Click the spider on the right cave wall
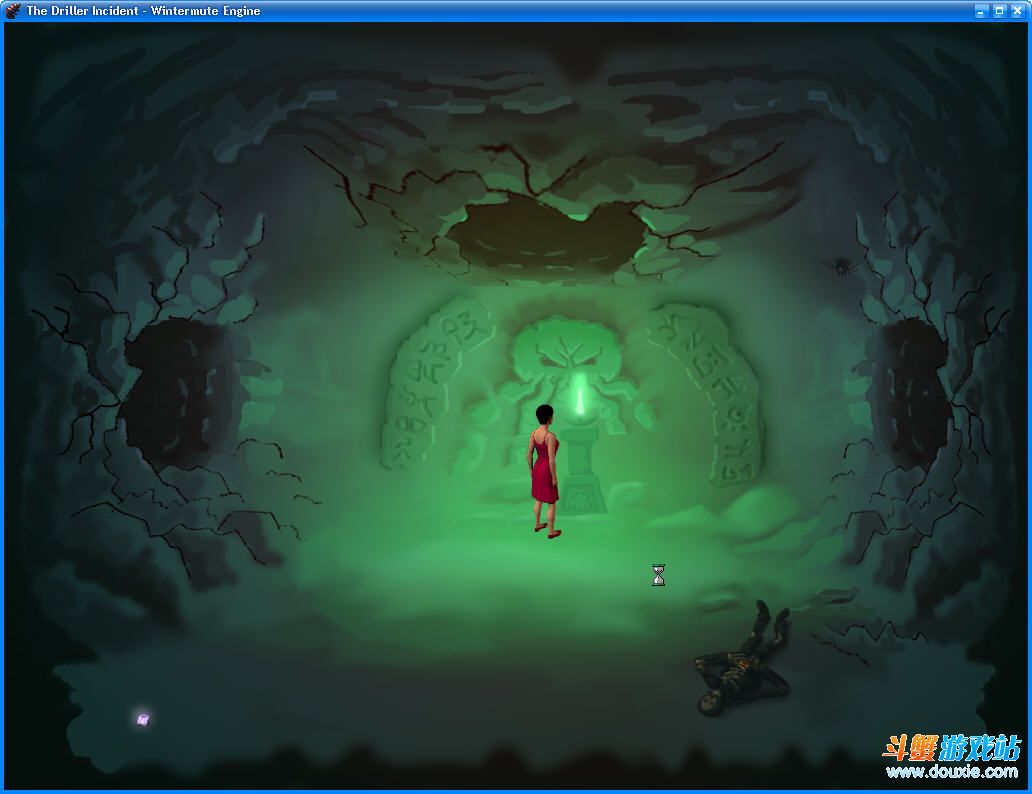Image resolution: width=1032 pixels, height=794 pixels. click(839, 266)
